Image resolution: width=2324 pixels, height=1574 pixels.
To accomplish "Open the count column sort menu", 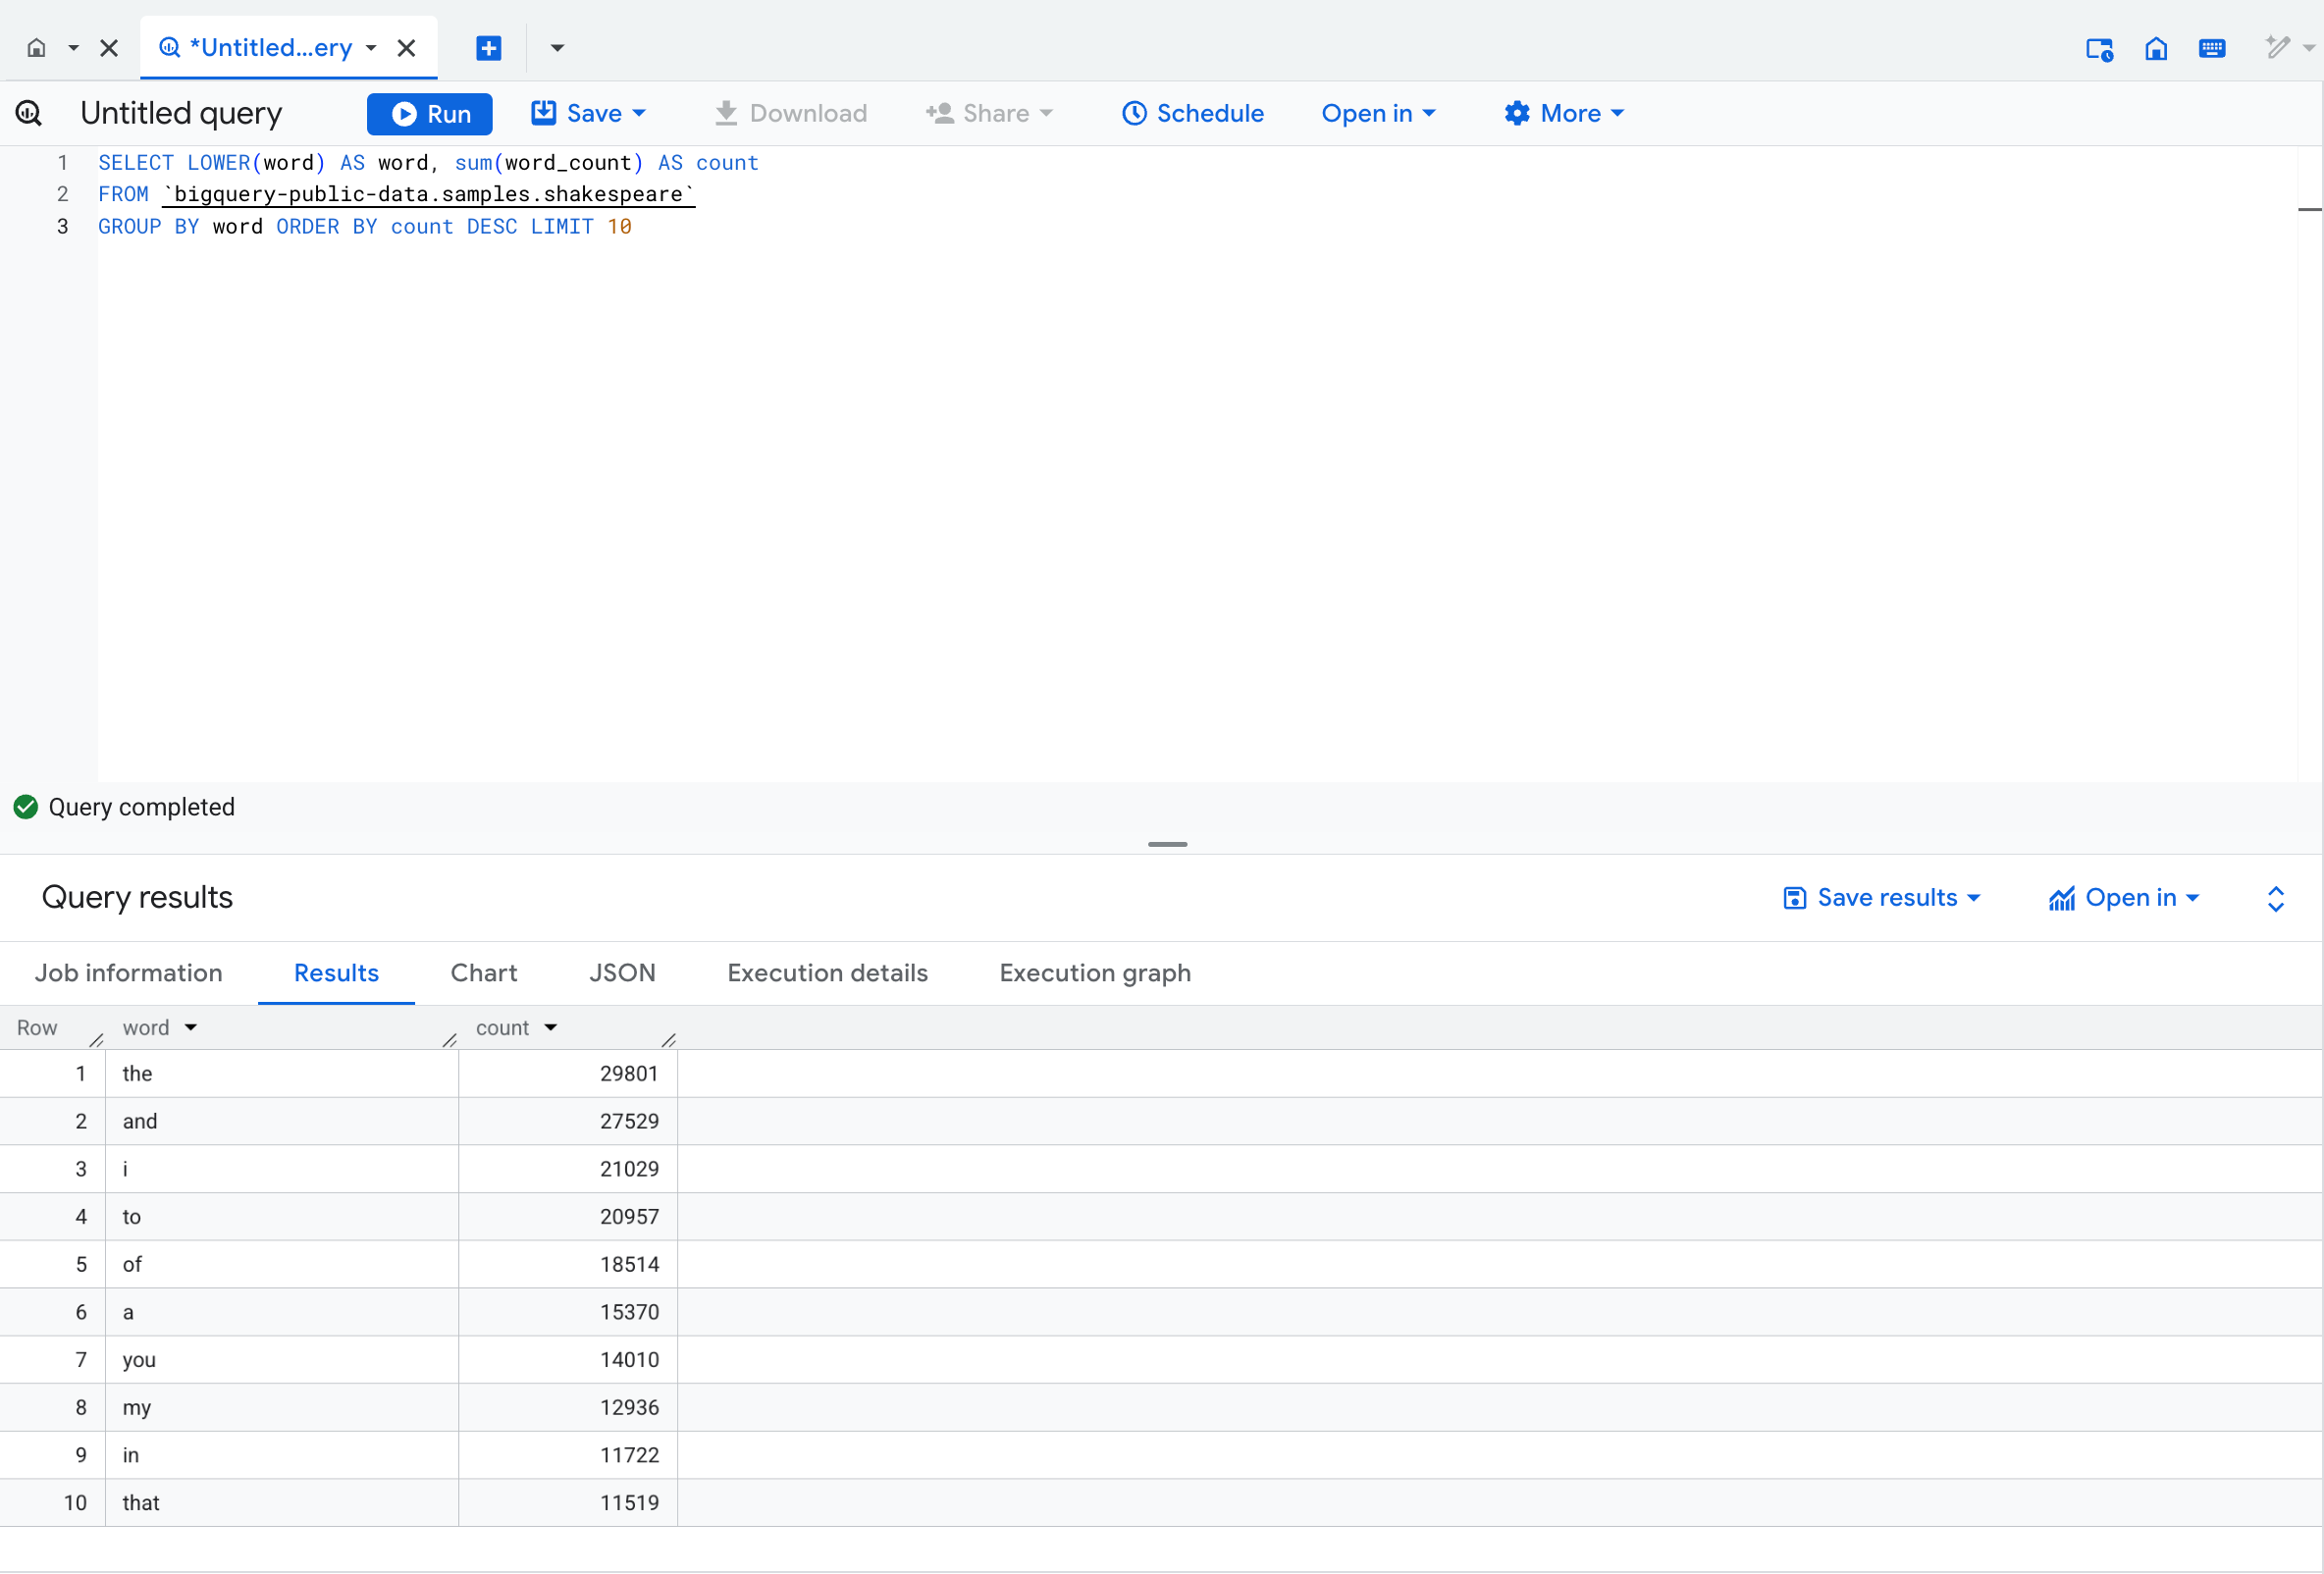I will pyautogui.click(x=551, y=1028).
